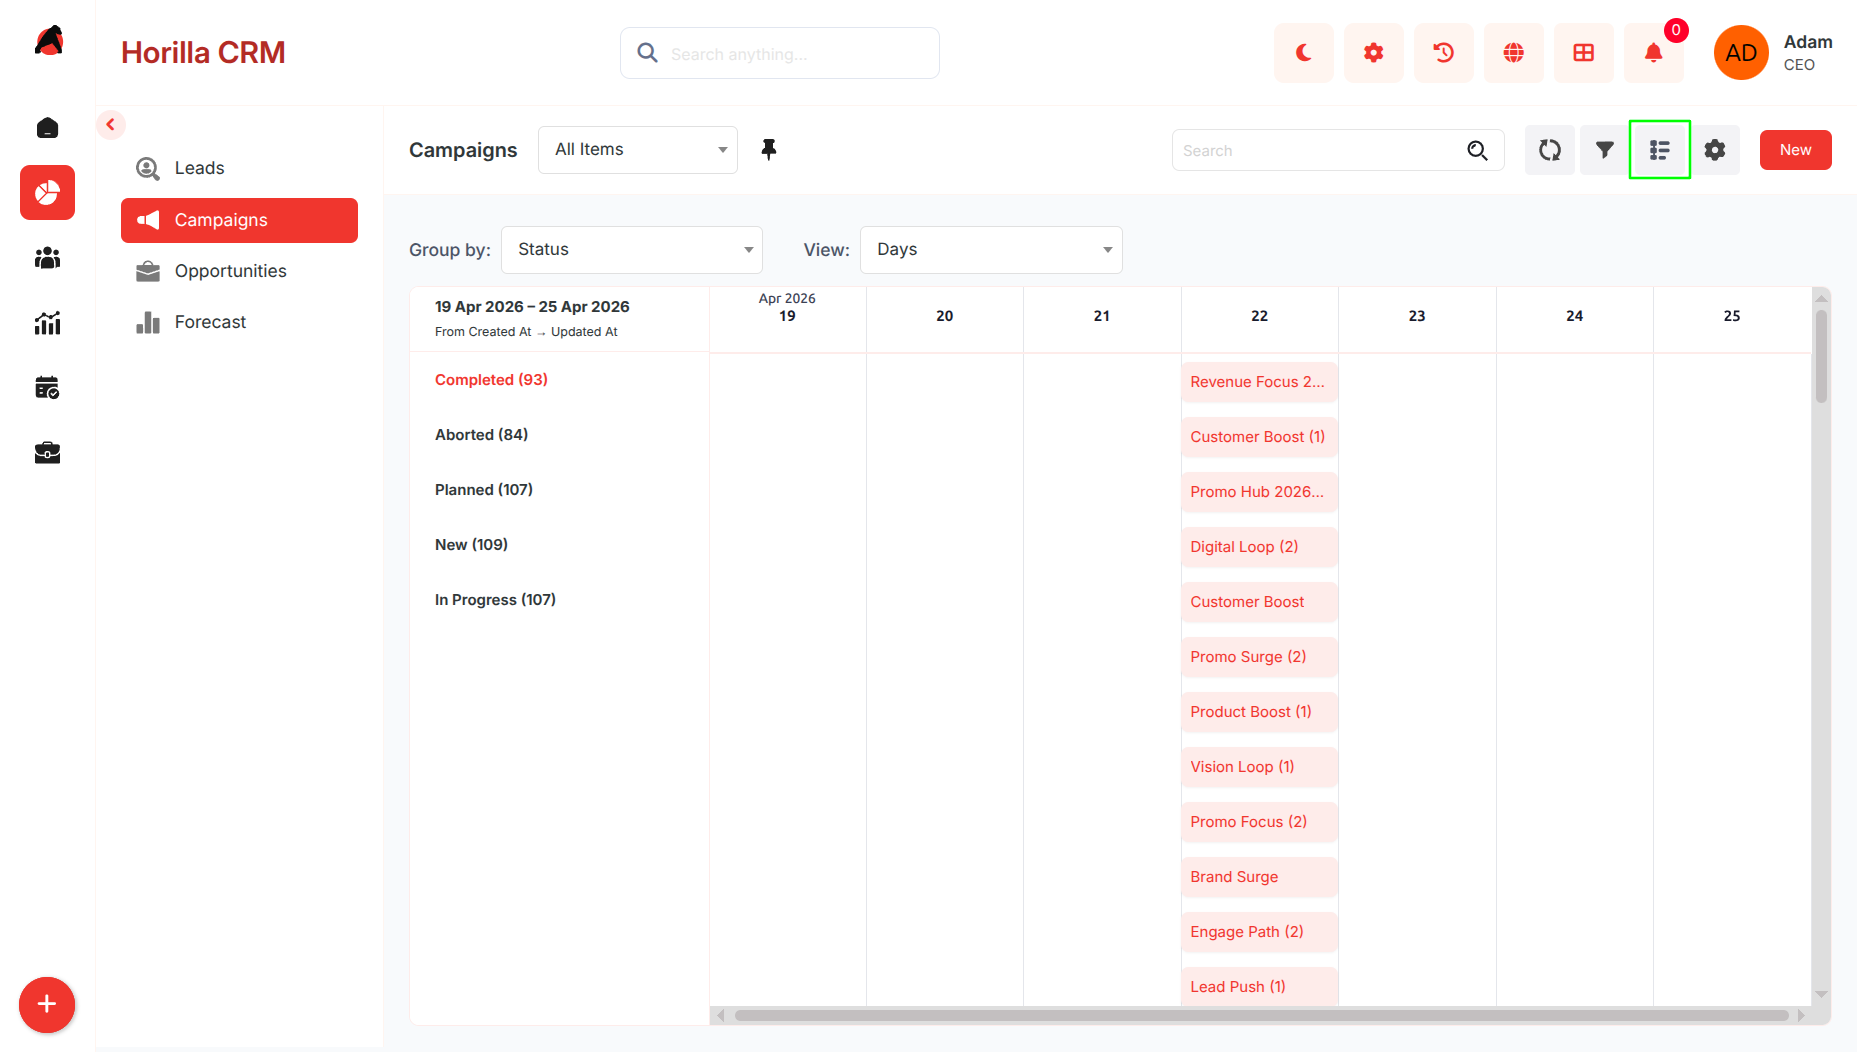Open the pie chart CRM module icon
This screenshot has width=1857, height=1052.
[x=47, y=192]
